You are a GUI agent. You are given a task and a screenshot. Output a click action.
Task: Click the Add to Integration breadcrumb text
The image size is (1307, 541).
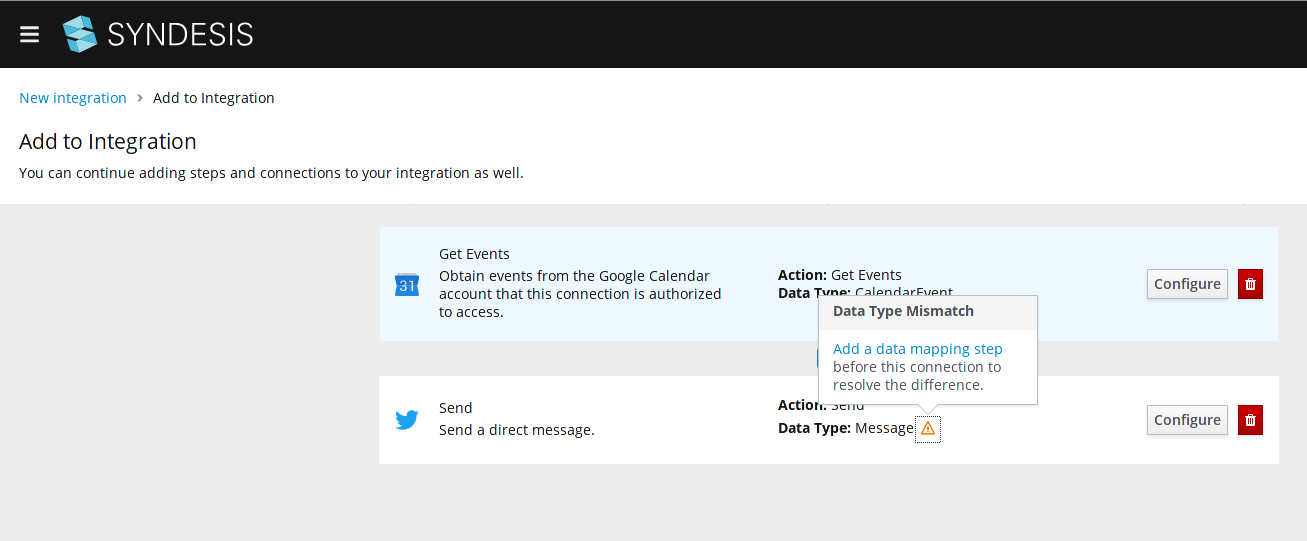(214, 98)
